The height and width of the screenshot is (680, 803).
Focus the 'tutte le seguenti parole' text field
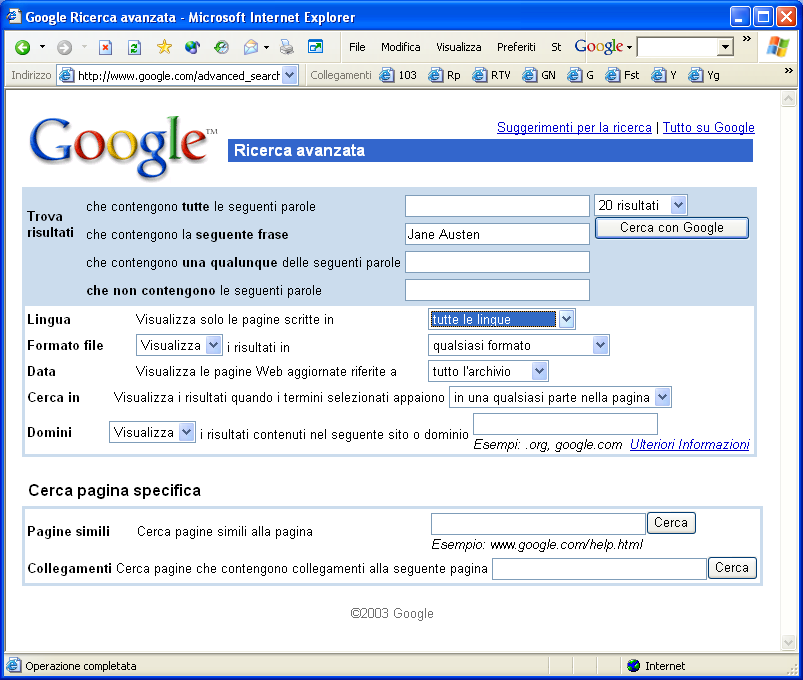tap(497, 206)
